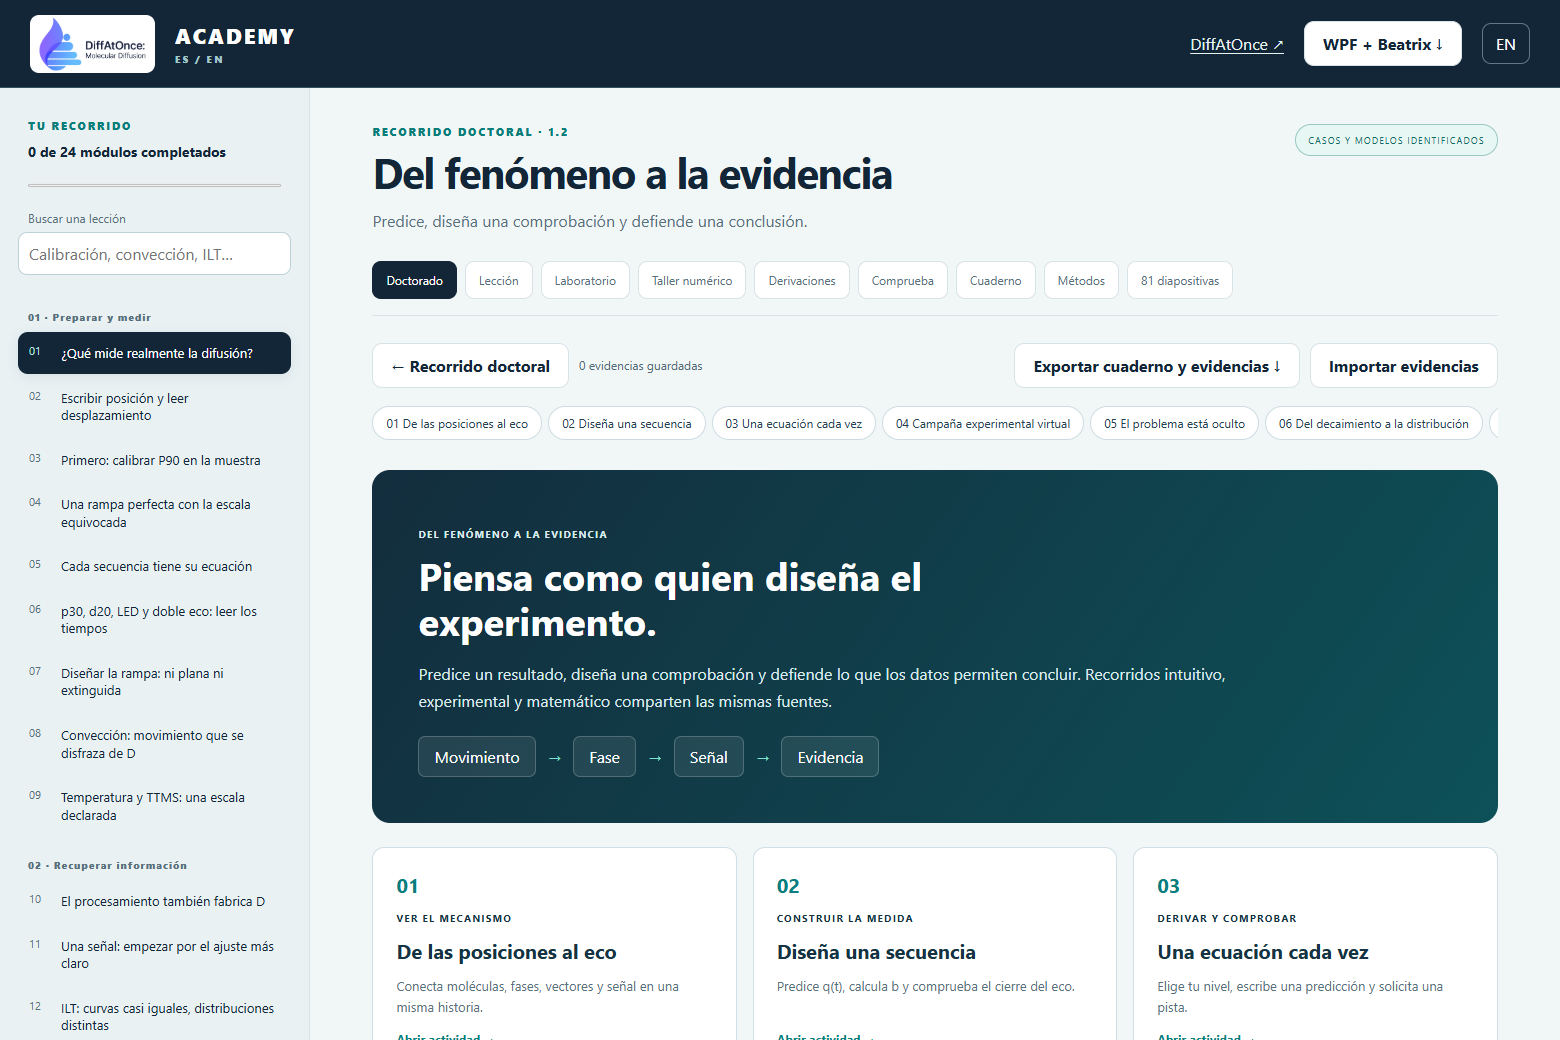
Task: Click the Movimiento step chip
Action: tap(477, 757)
